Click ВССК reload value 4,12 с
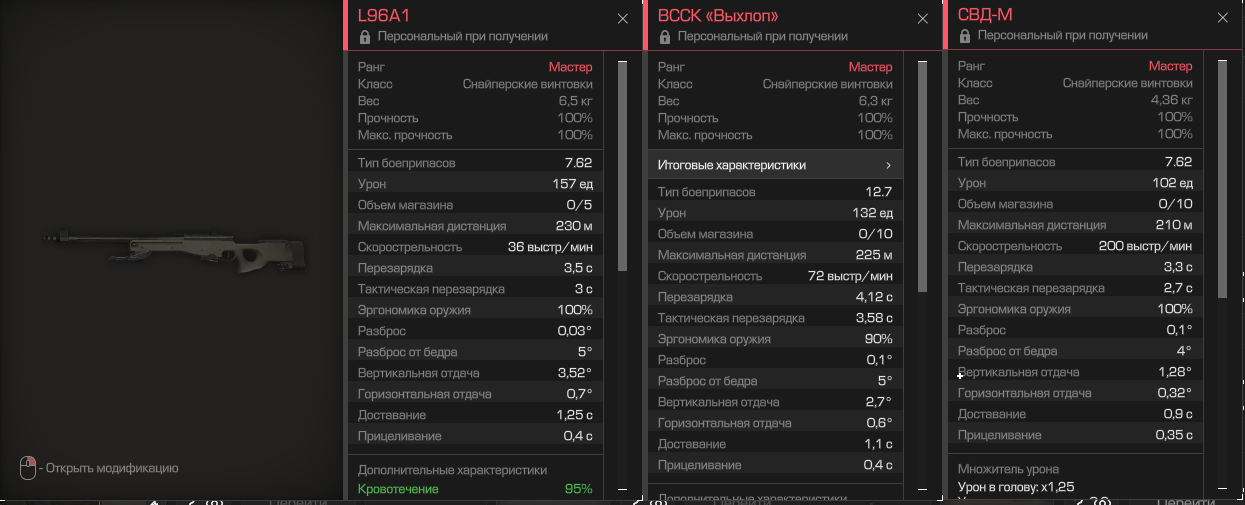The width and height of the screenshot is (1245, 505). (x=874, y=297)
